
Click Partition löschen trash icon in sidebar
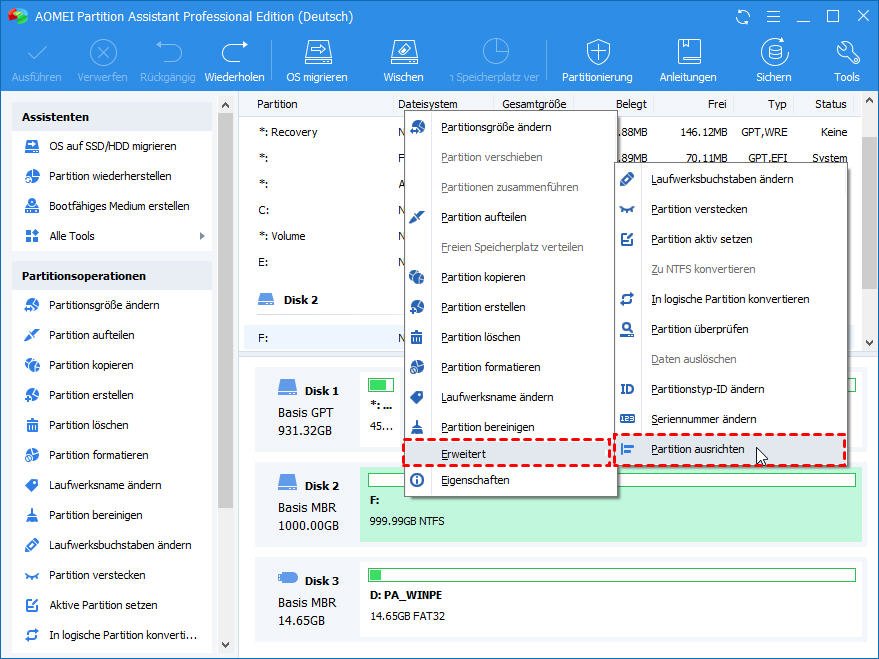pyautogui.click(x=33, y=425)
